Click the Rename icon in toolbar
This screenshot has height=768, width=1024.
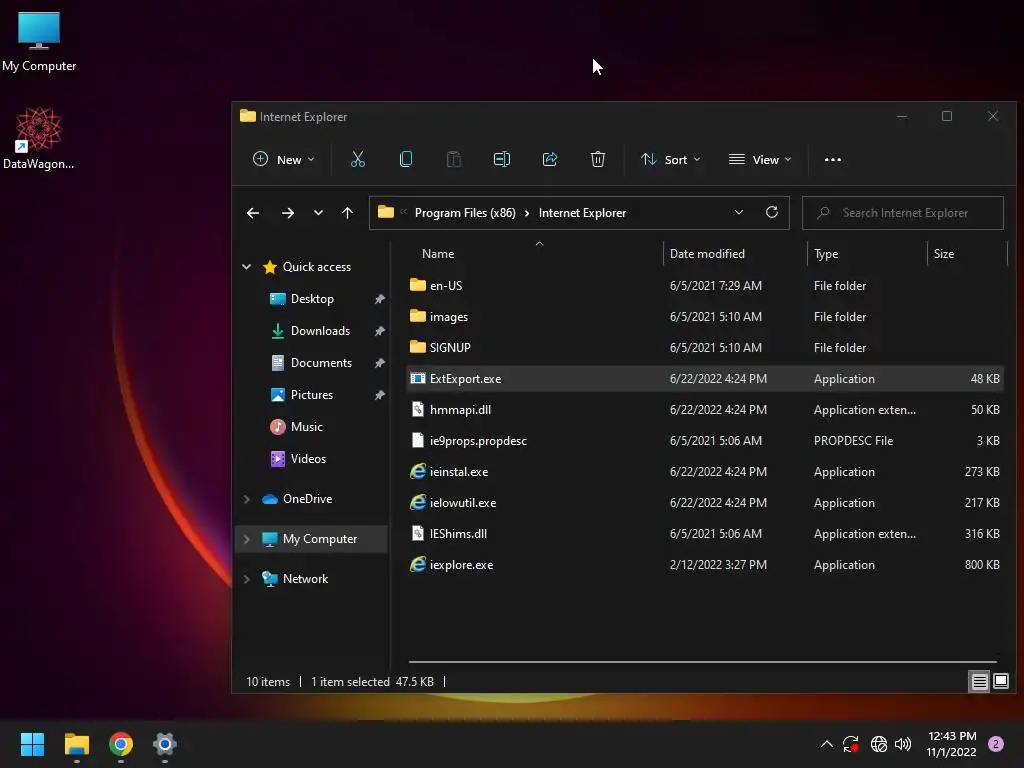pos(502,159)
